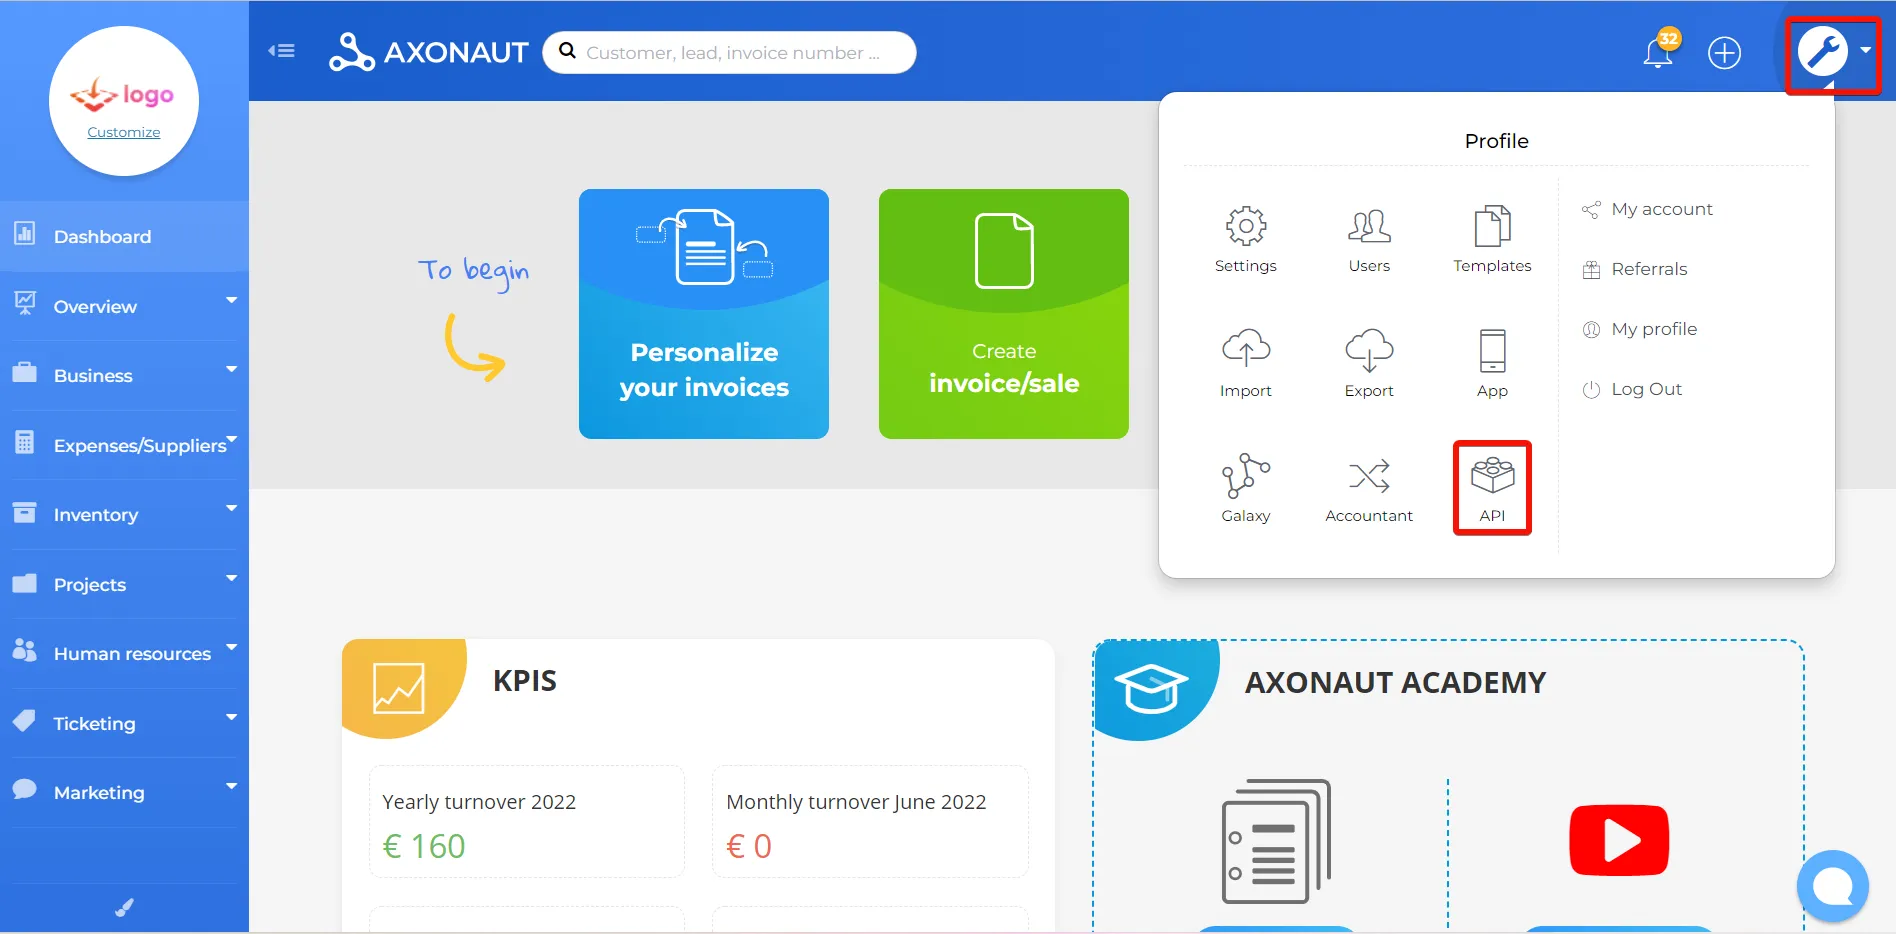The image size is (1896, 934).
Task: Click the KPIS chart icon
Action: click(x=398, y=688)
